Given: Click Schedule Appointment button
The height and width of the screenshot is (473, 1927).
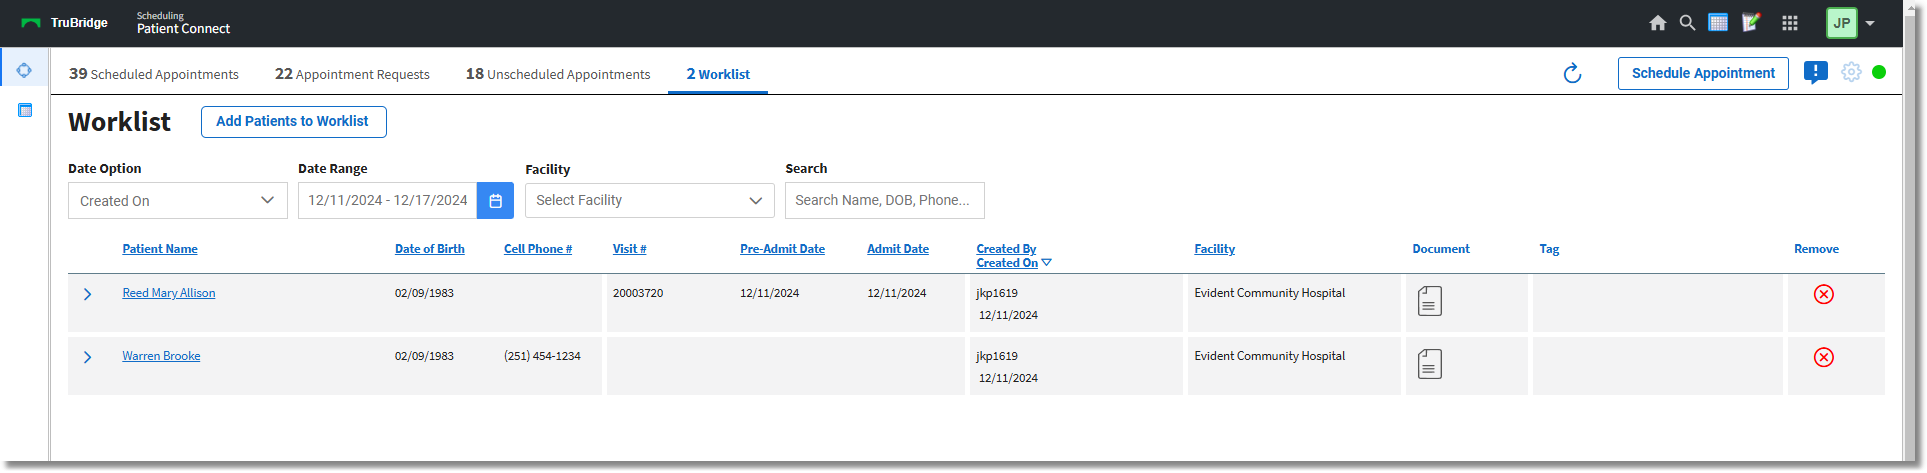Looking at the screenshot, I should tap(1703, 73).
